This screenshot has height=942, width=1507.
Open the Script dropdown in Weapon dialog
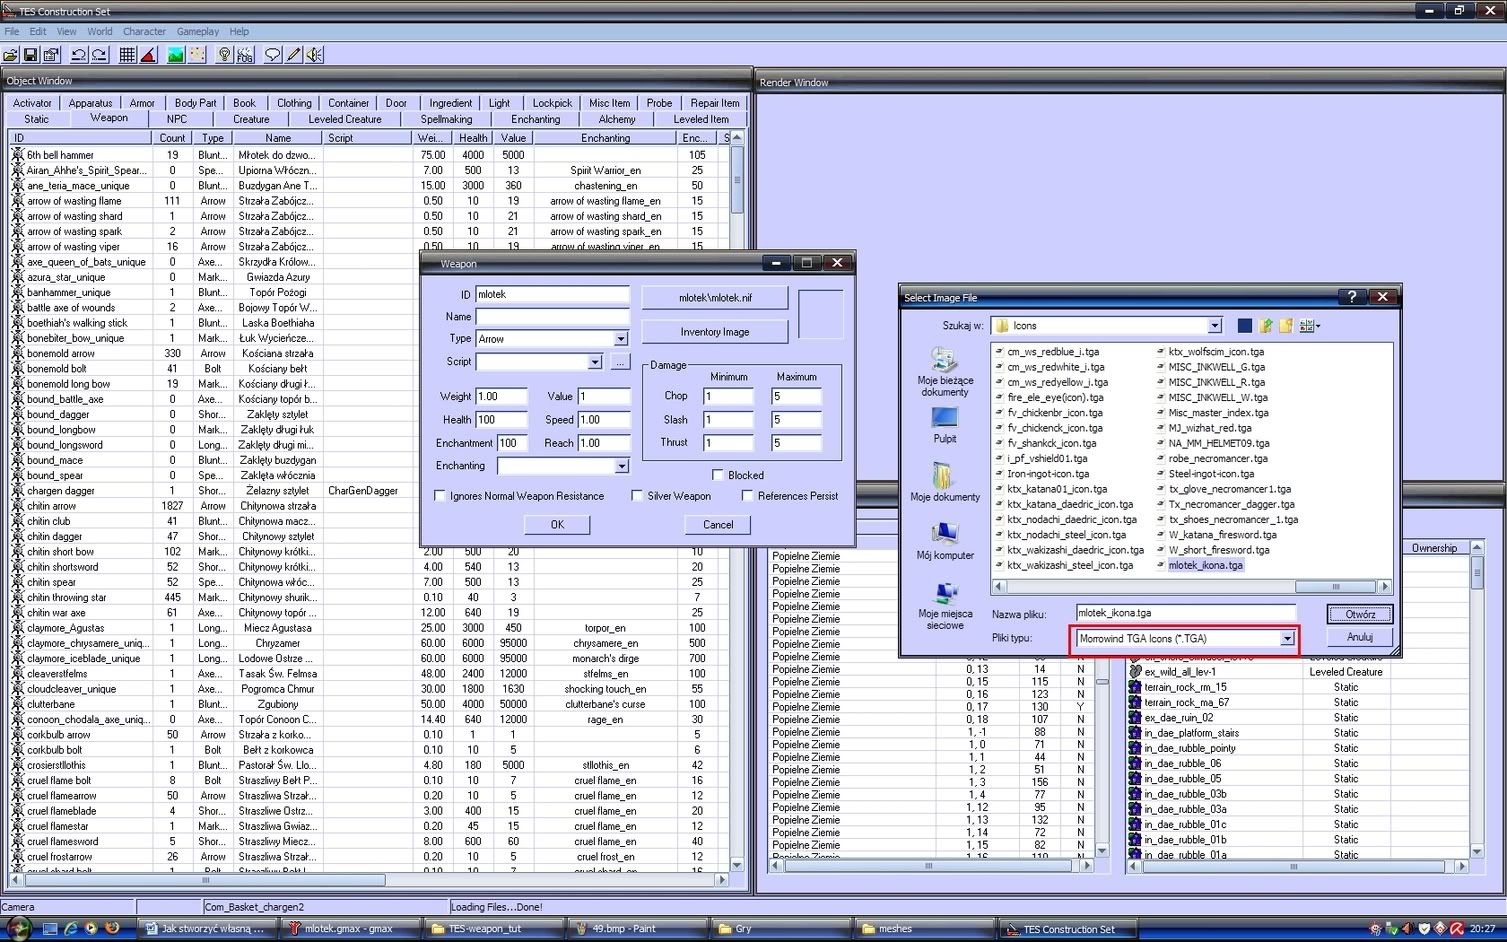[x=595, y=362]
